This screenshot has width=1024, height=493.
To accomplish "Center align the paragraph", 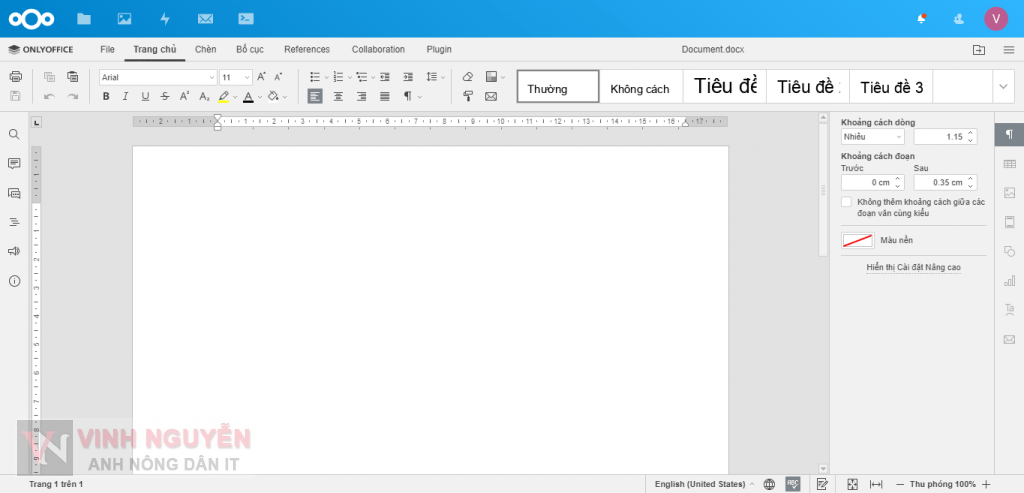I will coord(338,97).
